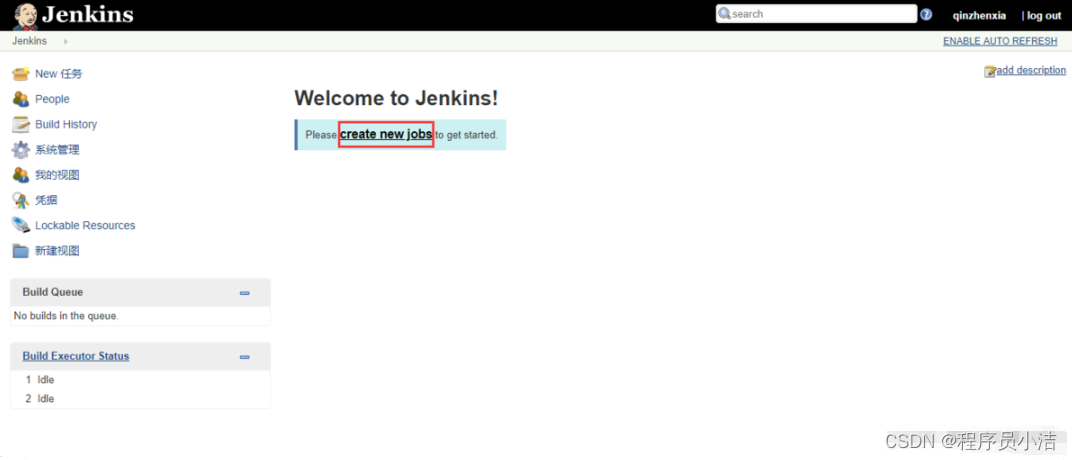Collapse the Build Executor Status panel
Screen dimensions: 1072x460
pos(245,357)
